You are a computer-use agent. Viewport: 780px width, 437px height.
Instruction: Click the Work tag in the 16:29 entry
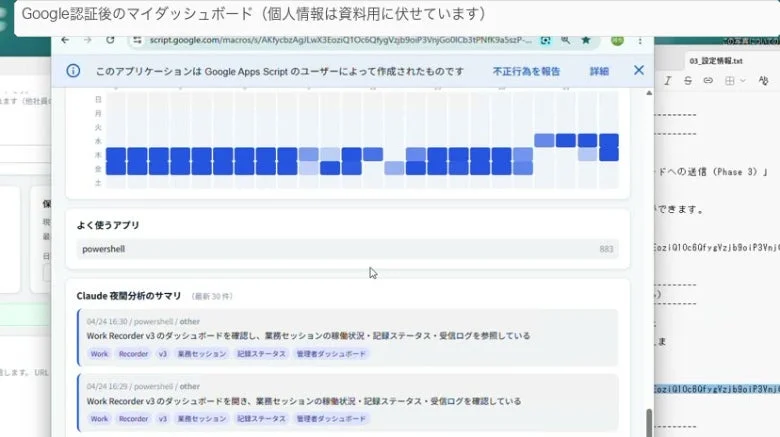click(x=99, y=419)
